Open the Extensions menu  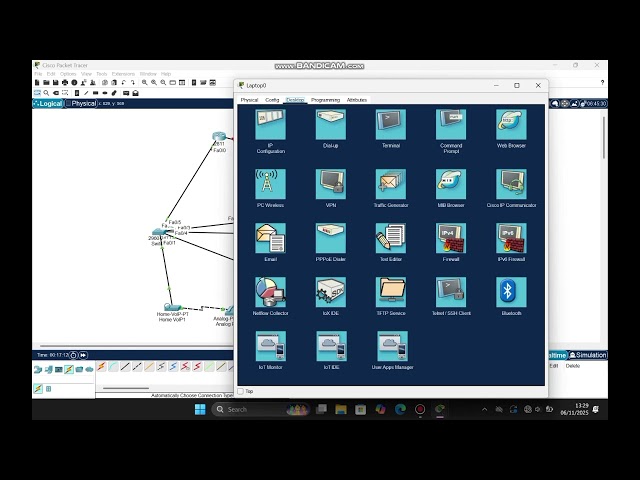pyautogui.click(x=123, y=74)
